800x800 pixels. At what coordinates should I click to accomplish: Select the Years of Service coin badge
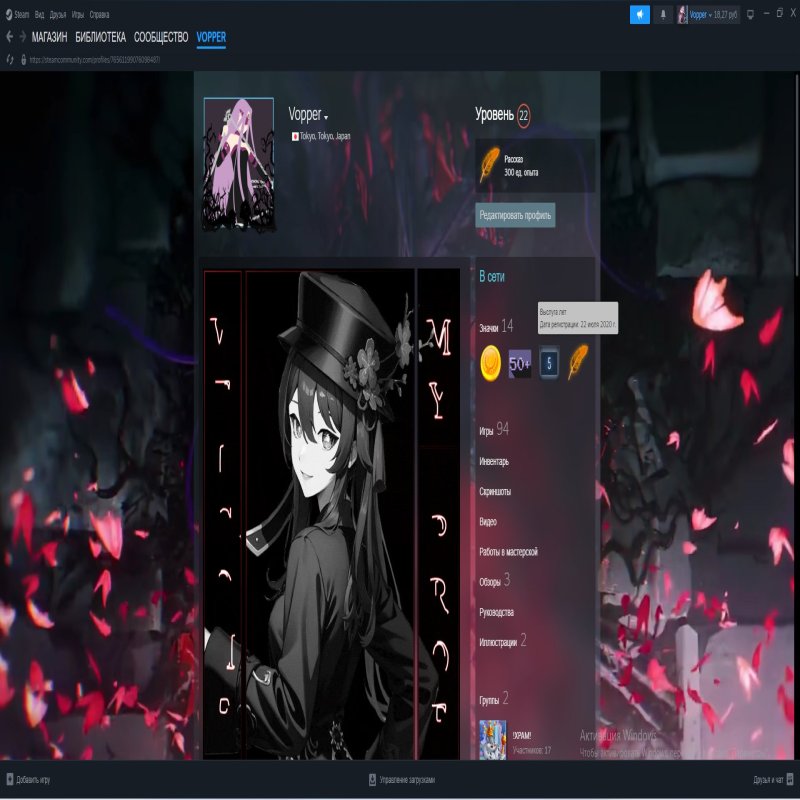(490, 360)
